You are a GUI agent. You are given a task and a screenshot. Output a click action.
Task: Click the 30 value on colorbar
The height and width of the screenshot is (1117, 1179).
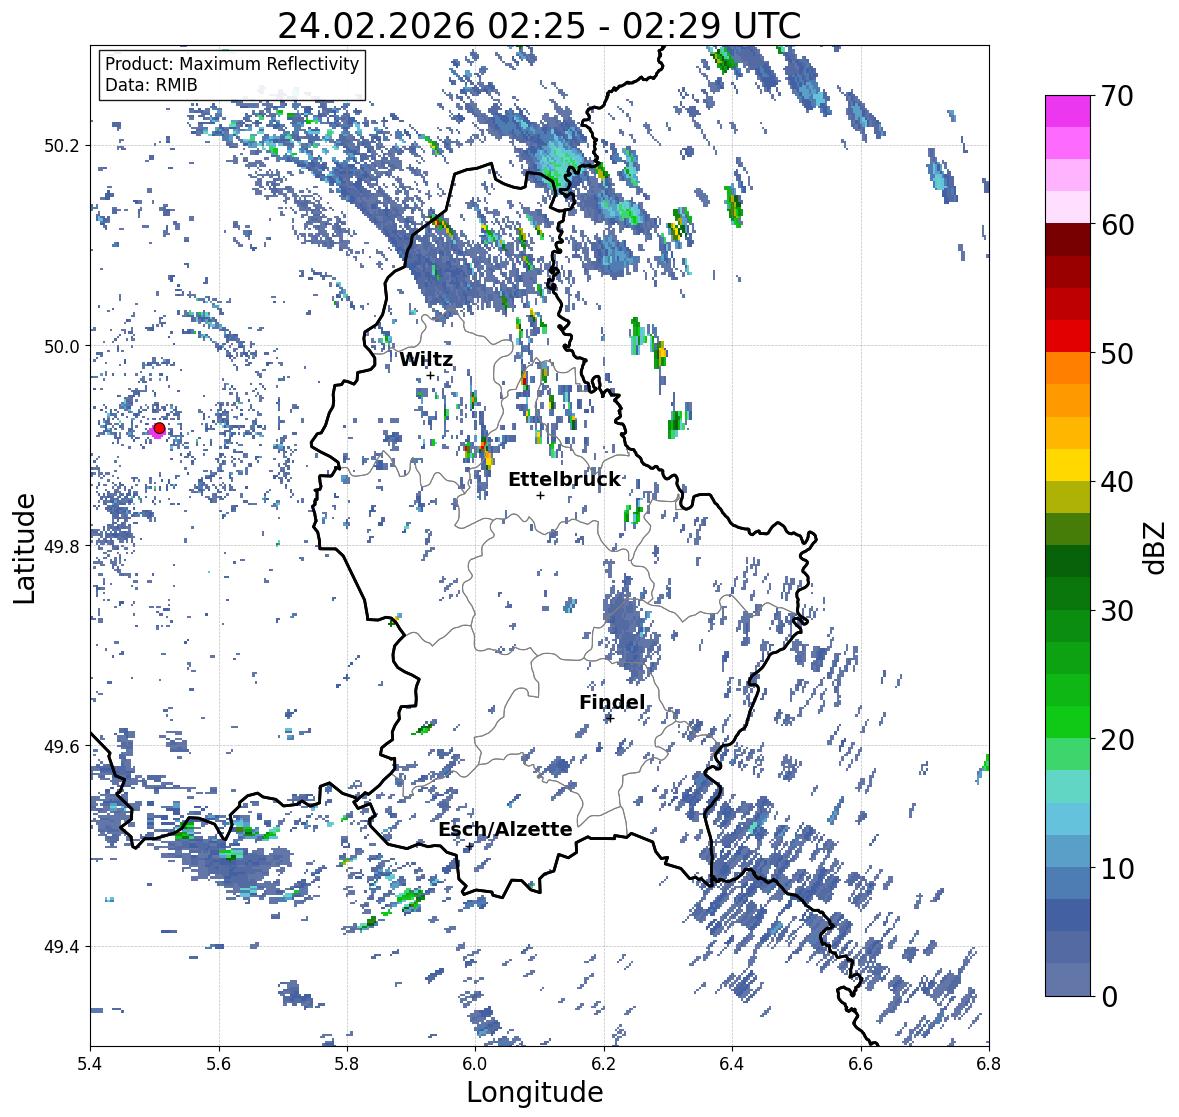pos(1117,610)
